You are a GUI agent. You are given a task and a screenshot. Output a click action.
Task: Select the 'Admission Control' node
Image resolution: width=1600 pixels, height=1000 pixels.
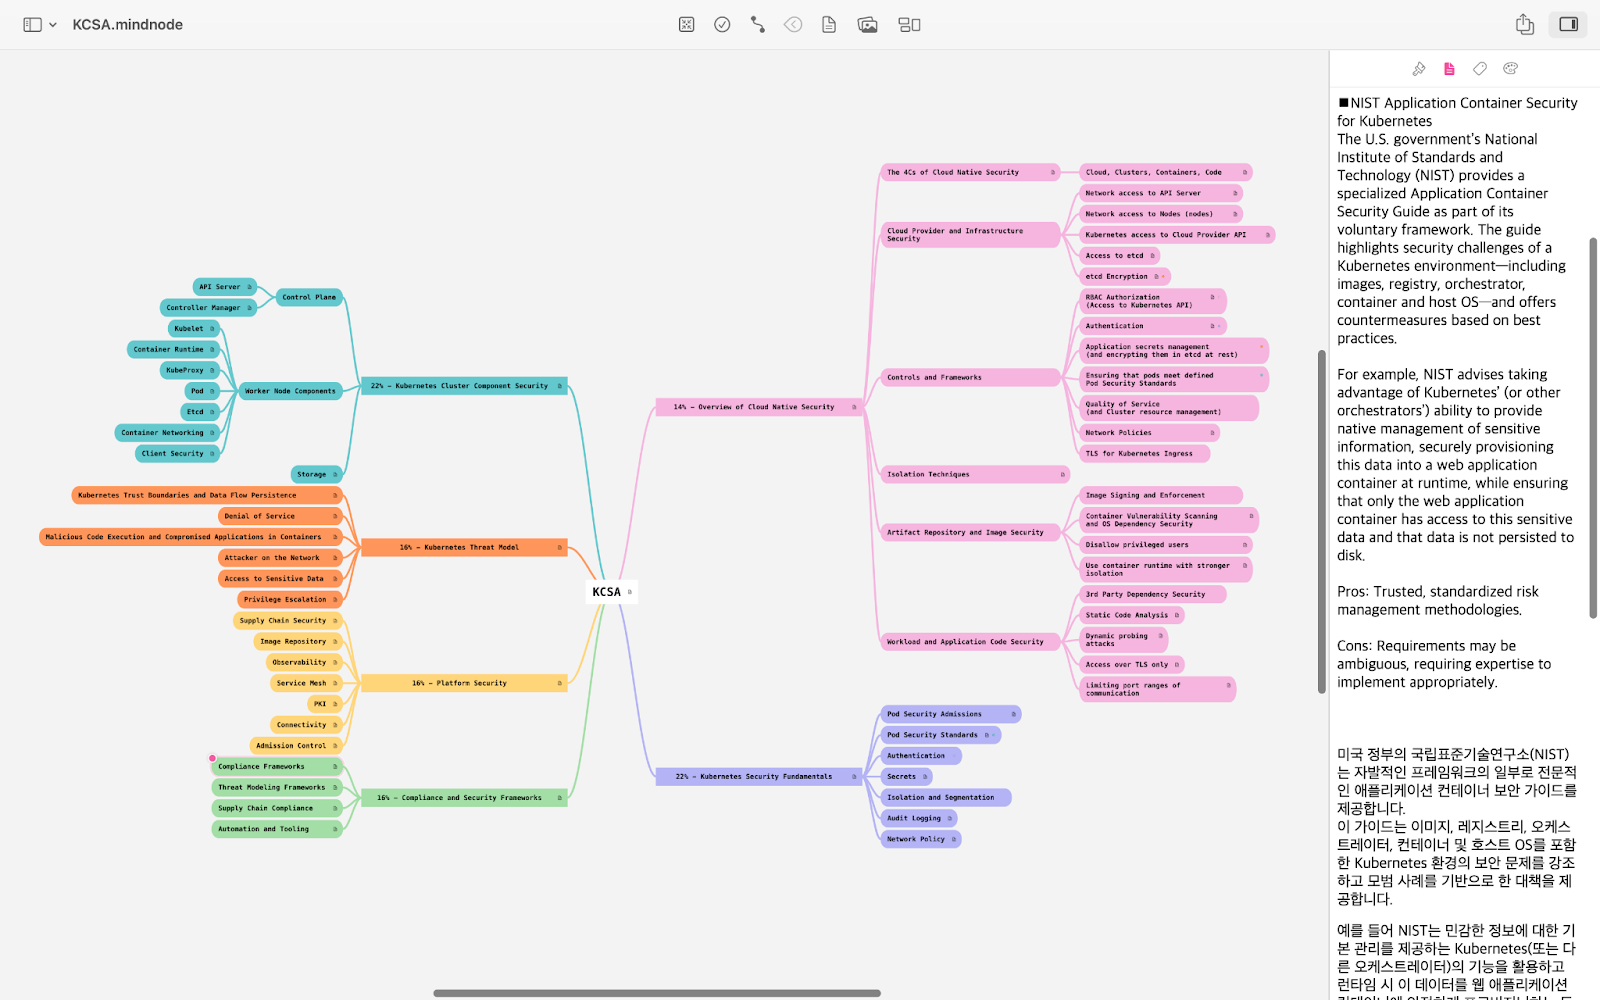(x=296, y=746)
